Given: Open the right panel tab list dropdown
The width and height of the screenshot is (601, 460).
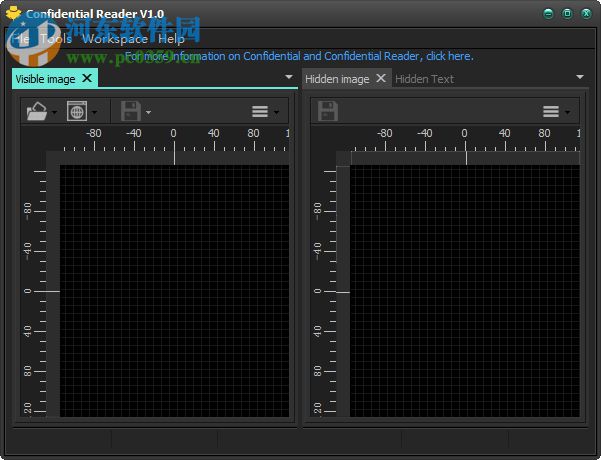Looking at the screenshot, I should [580, 77].
